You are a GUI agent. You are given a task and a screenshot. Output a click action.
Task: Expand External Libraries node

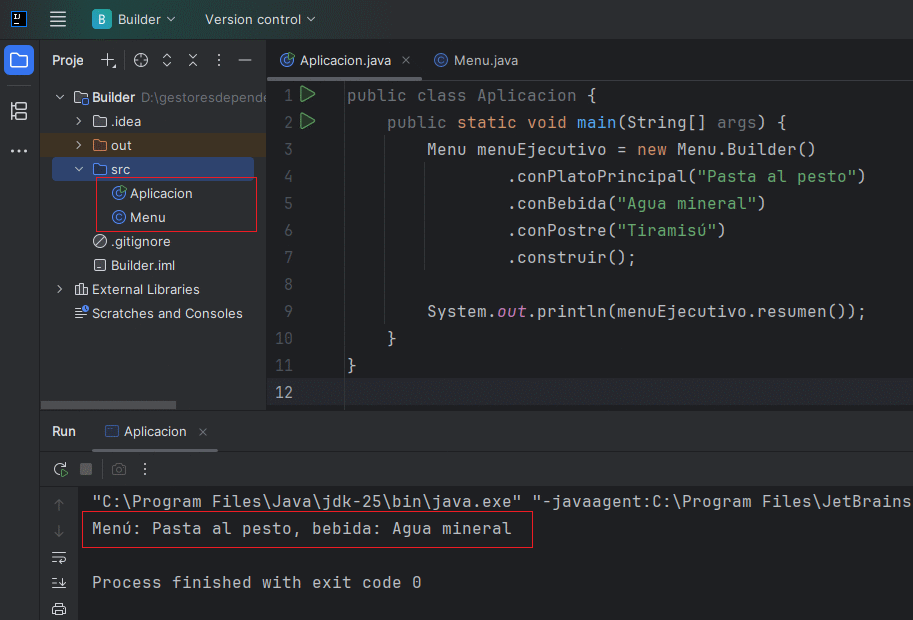pyautogui.click(x=60, y=289)
